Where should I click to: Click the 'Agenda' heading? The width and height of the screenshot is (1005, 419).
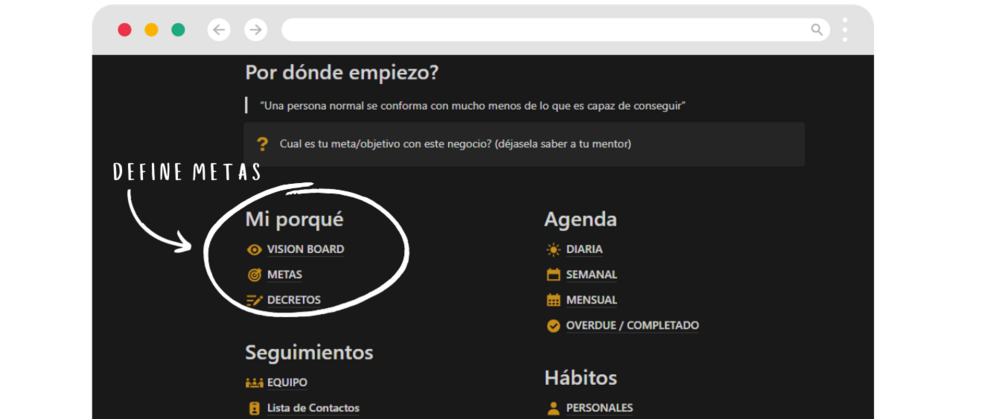tap(581, 220)
